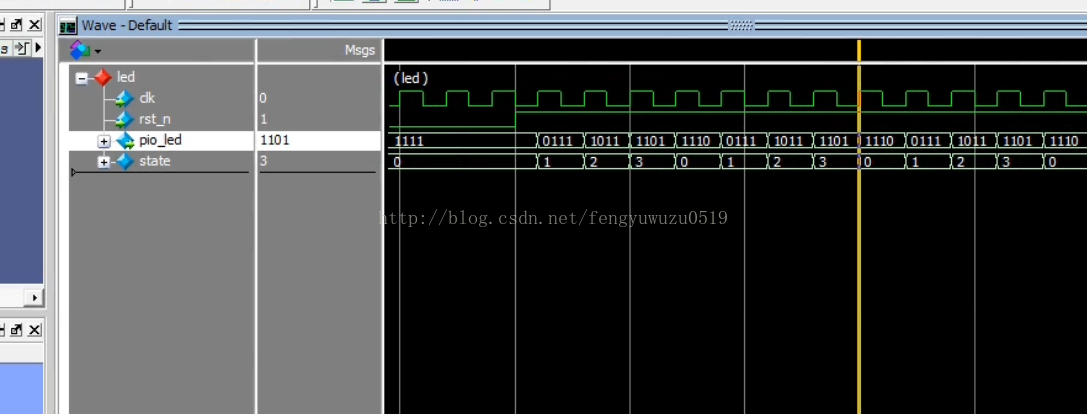Click the (led) label in the waveform pane

click(x=411, y=78)
